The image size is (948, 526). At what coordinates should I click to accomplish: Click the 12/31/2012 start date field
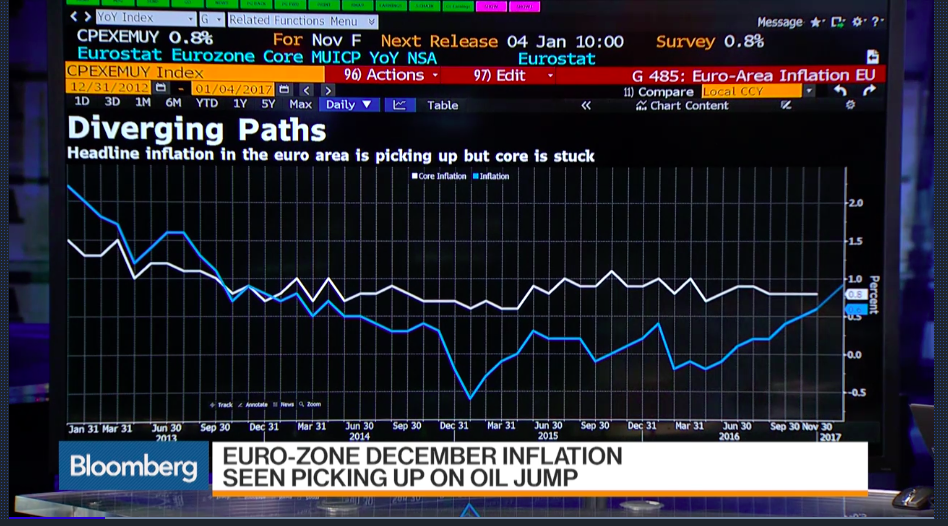(x=109, y=88)
